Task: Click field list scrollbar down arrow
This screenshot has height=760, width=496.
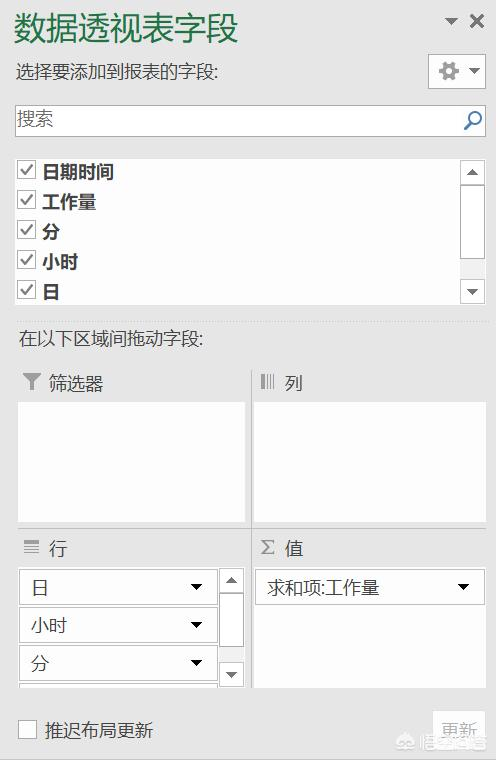Action: (472, 292)
